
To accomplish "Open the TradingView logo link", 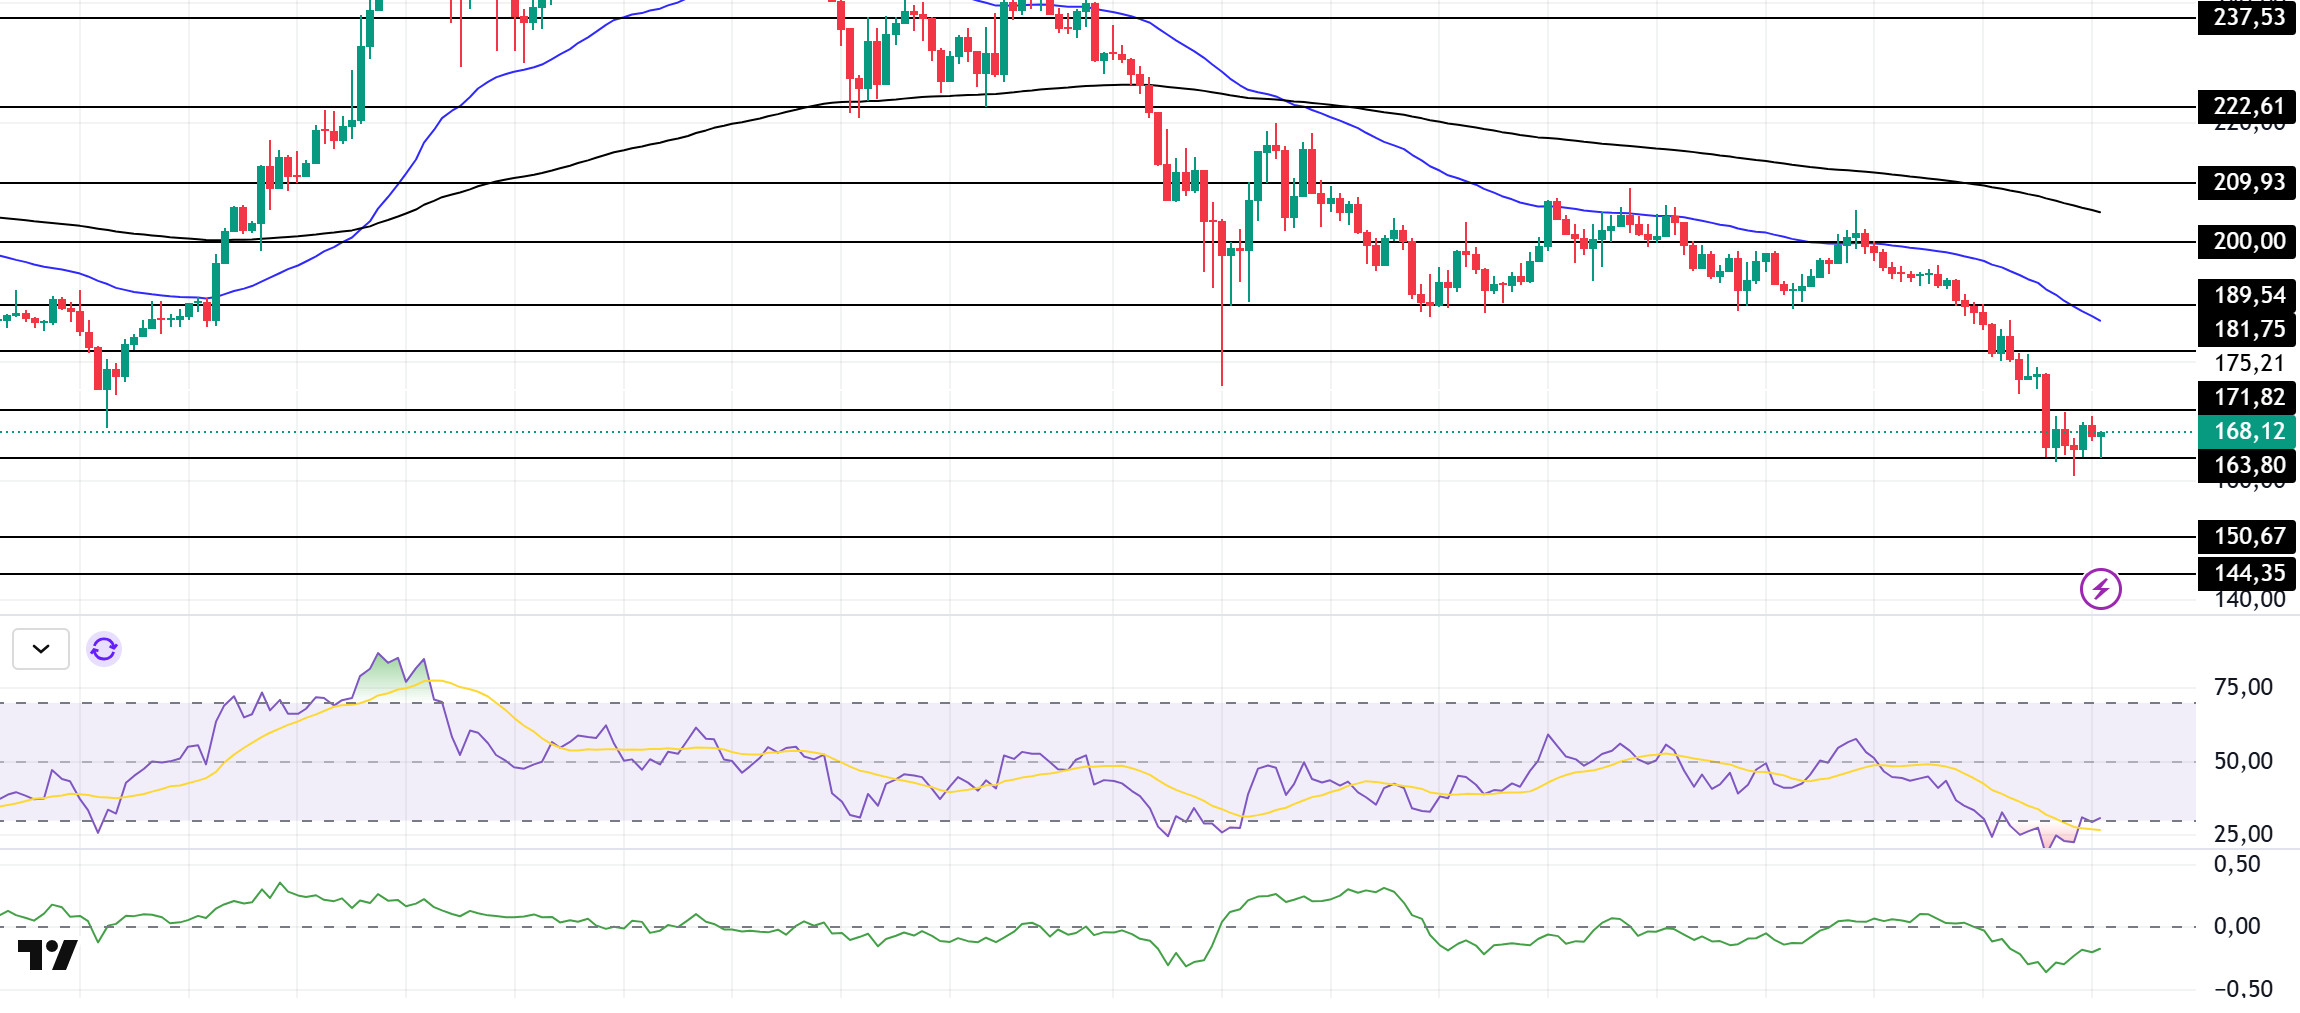I will (47, 955).
